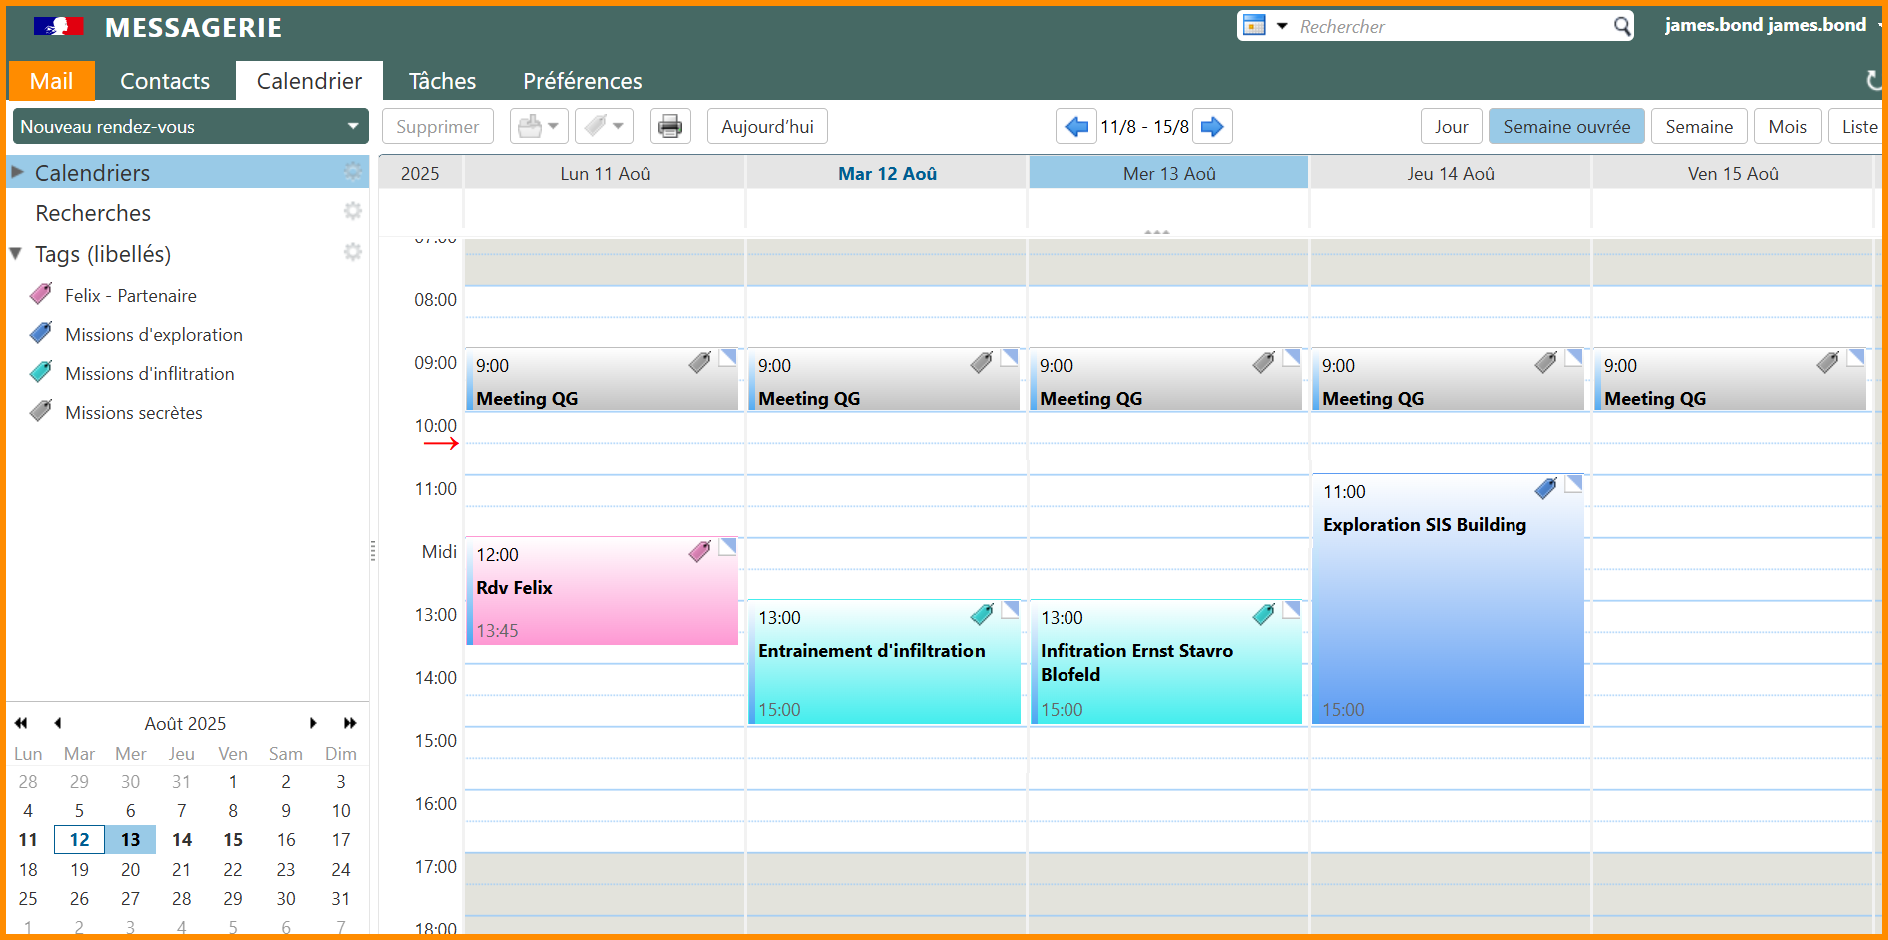Jump to next year in mini calendar
The width and height of the screenshot is (1888, 940).
350,723
